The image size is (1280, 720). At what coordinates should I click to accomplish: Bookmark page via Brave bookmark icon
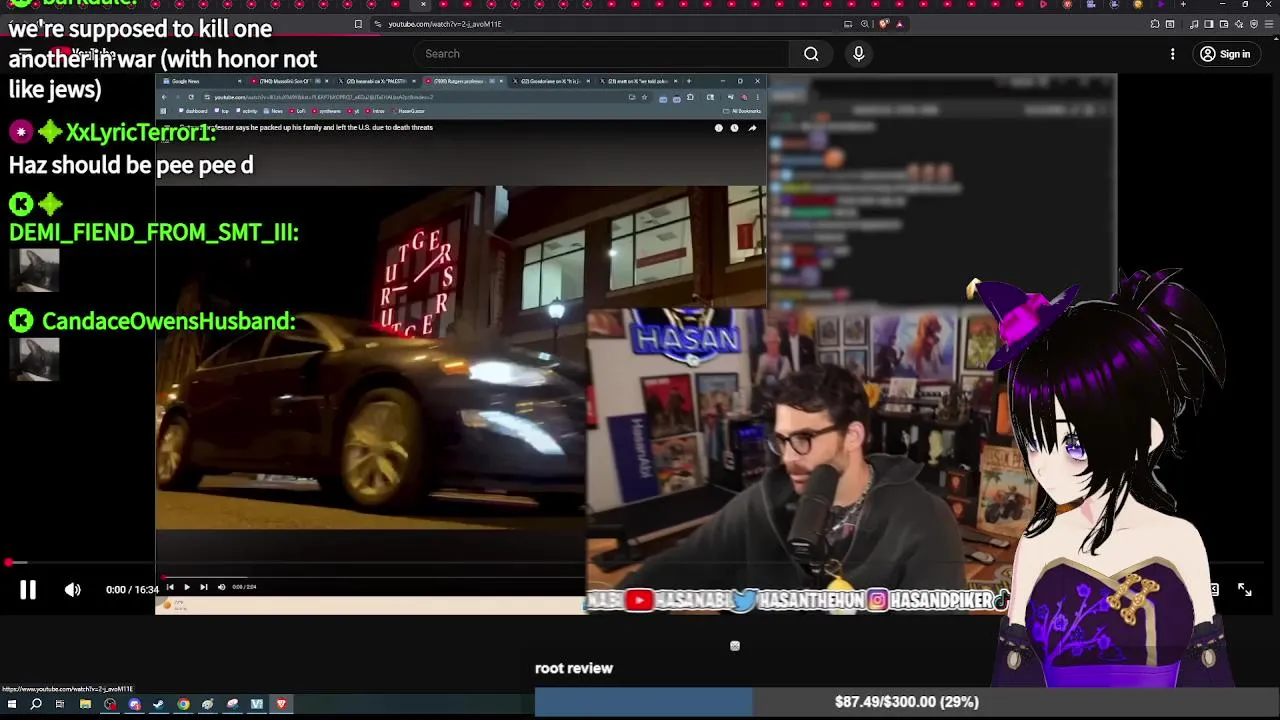tap(358, 24)
